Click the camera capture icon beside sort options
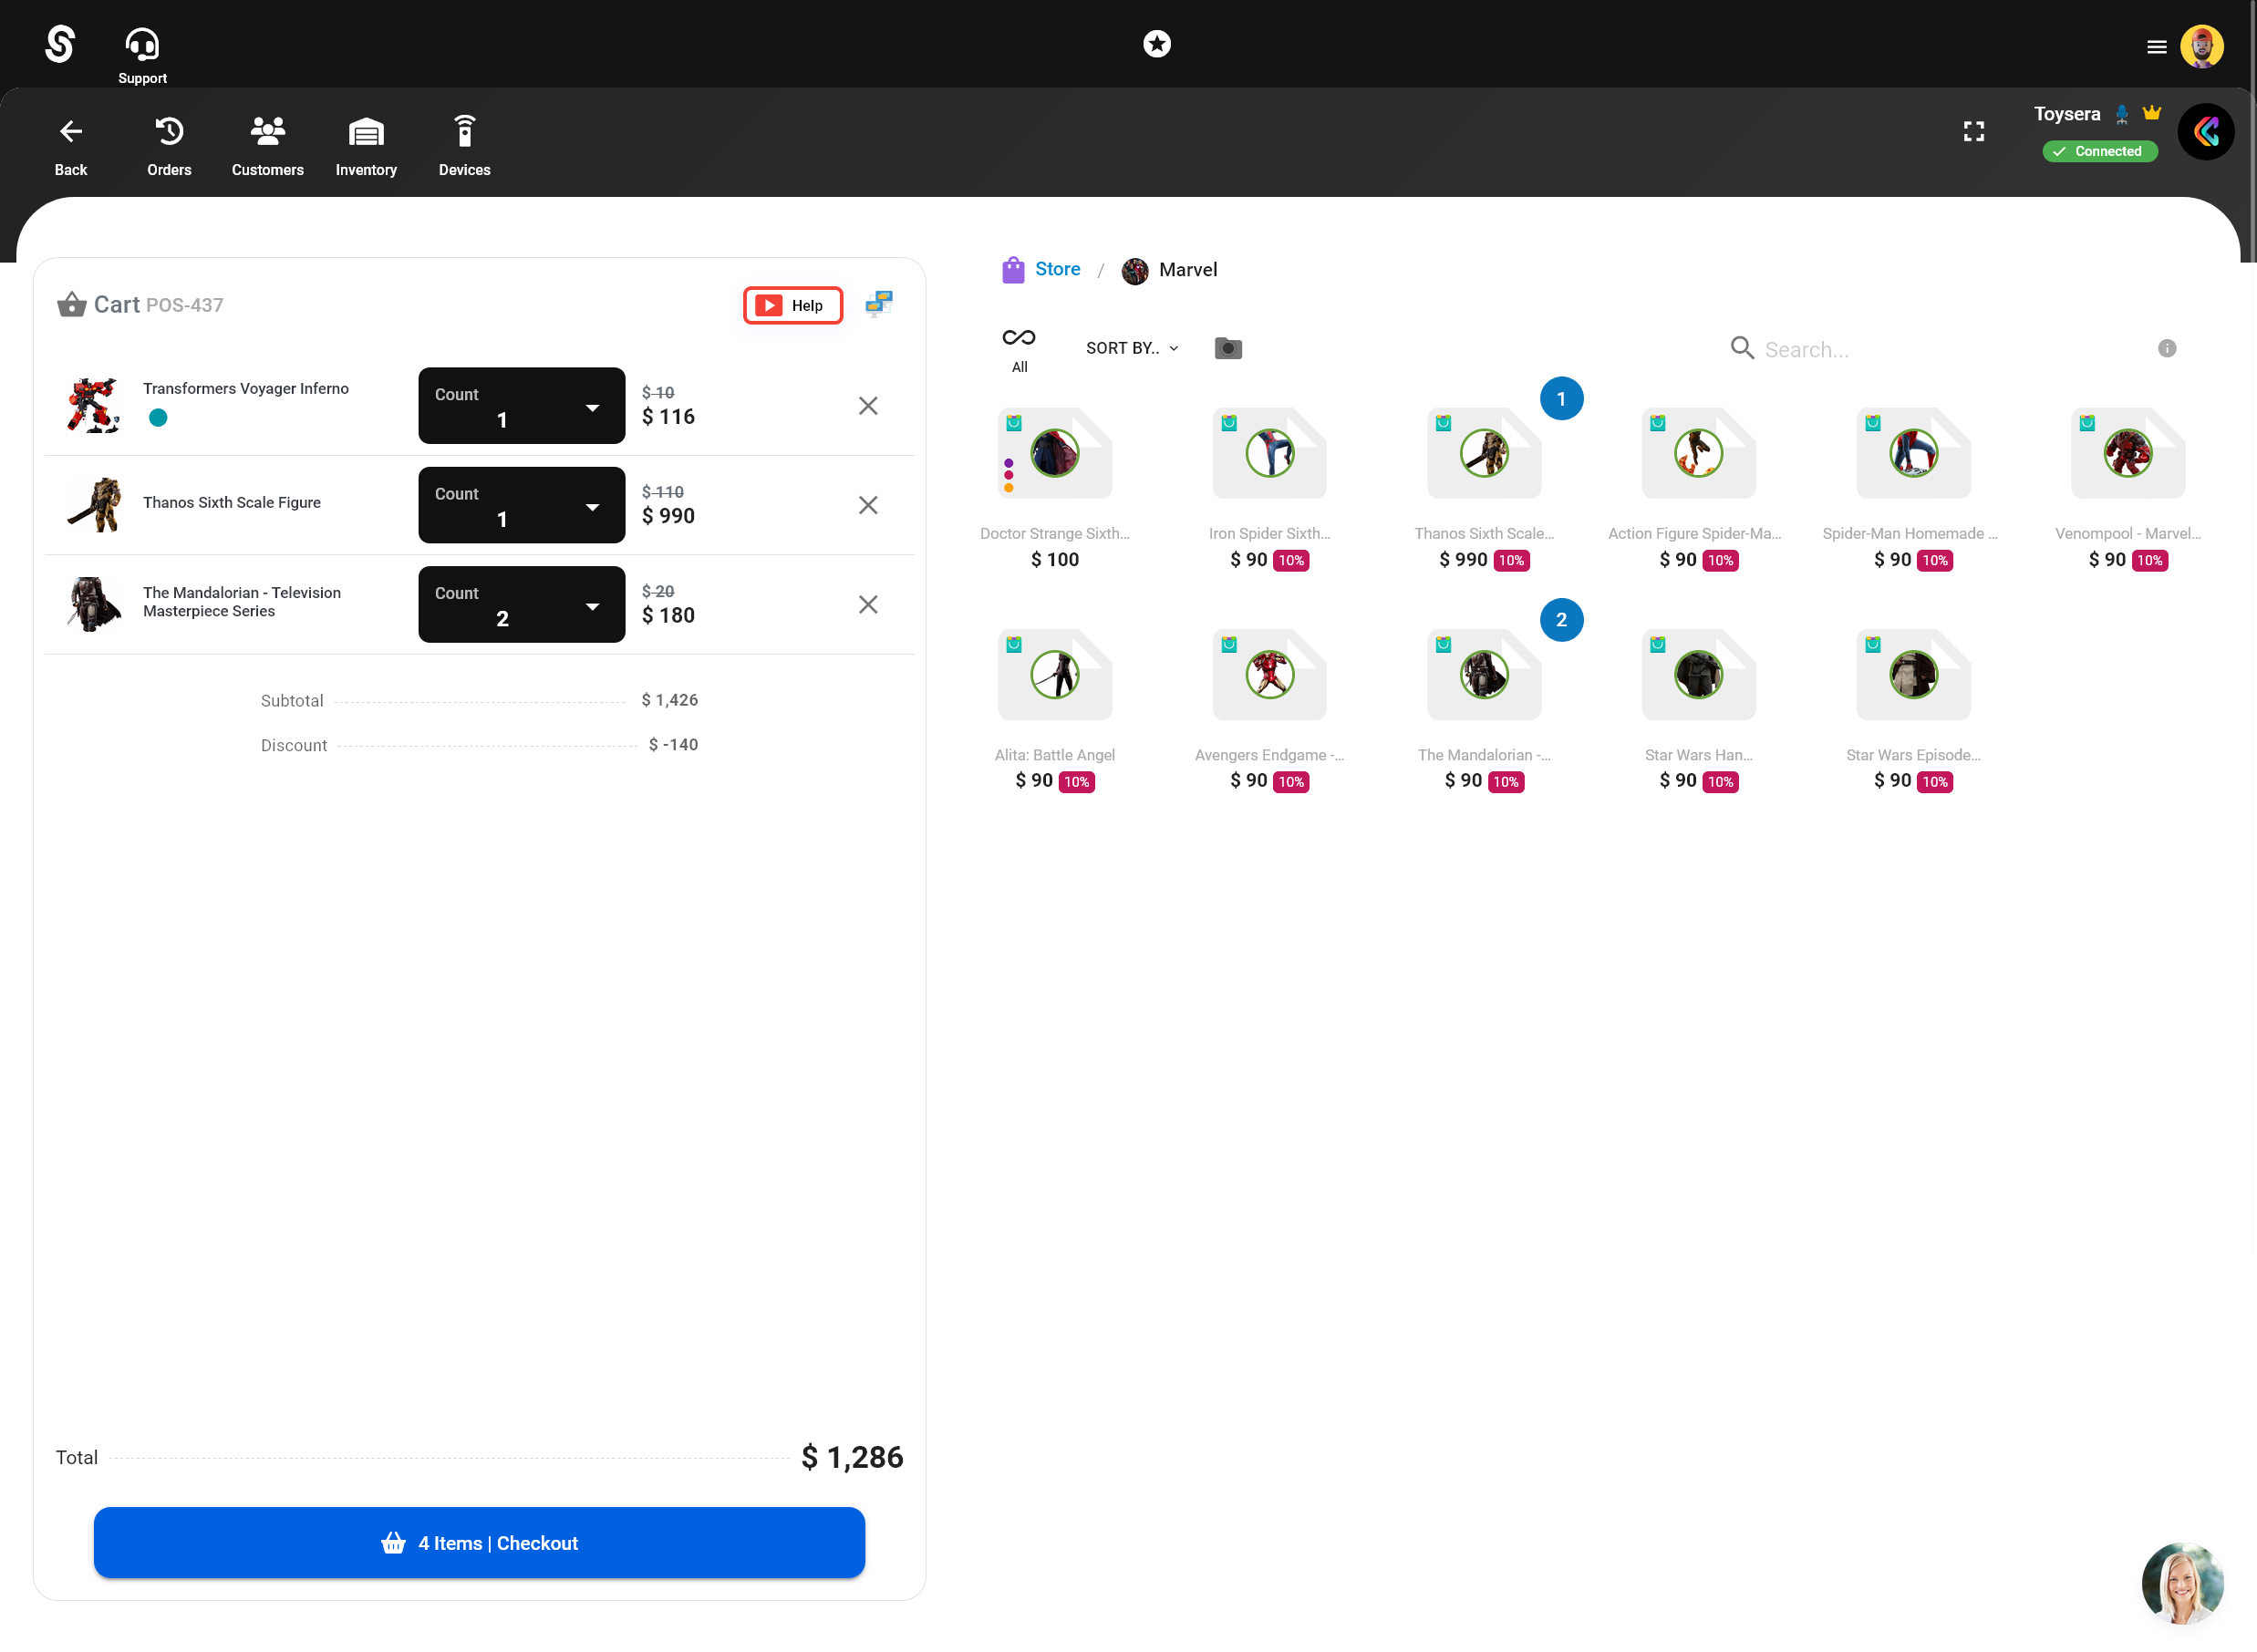Image resolution: width=2257 pixels, height=1652 pixels. (x=1228, y=348)
